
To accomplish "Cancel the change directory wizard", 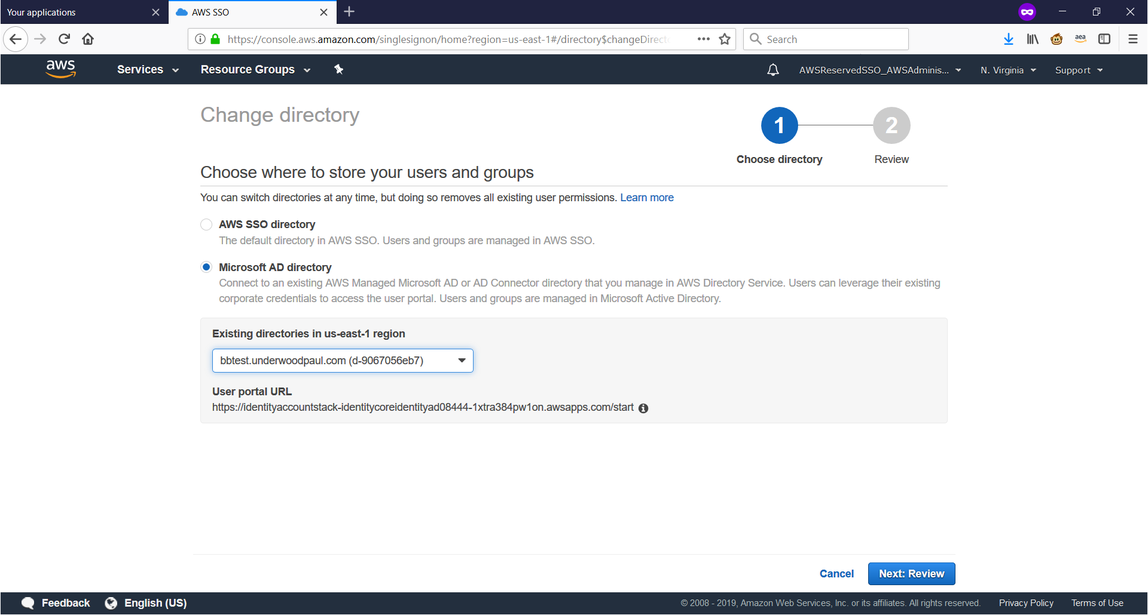I will [837, 574].
